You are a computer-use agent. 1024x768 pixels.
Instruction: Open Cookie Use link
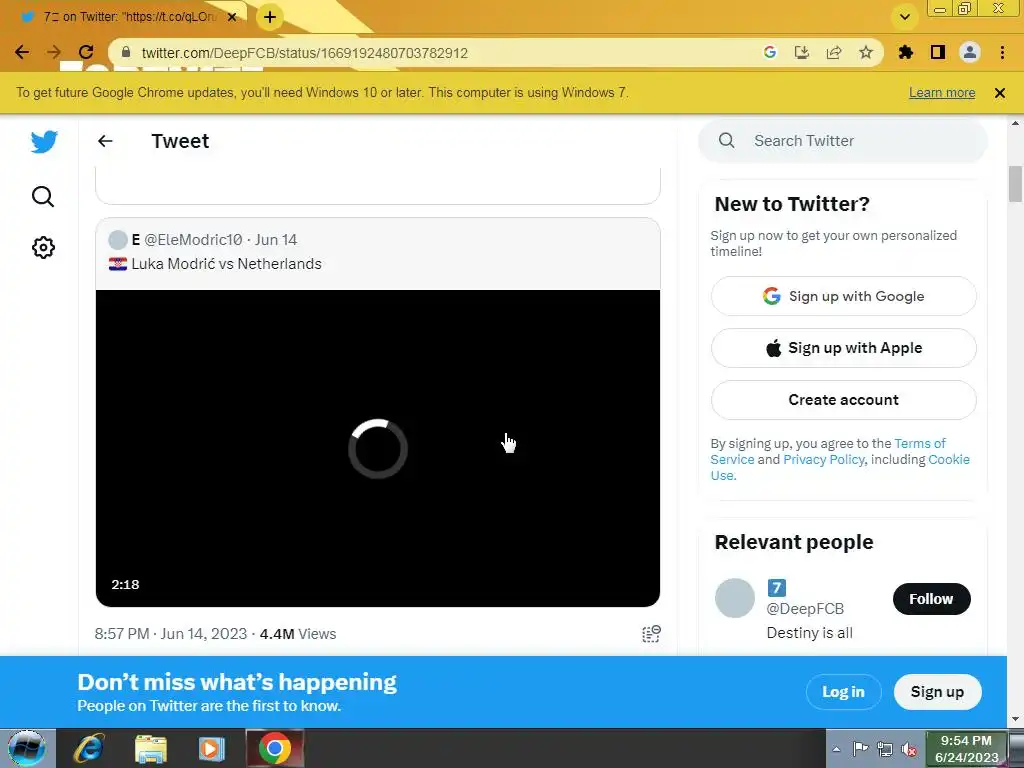(x=949, y=460)
